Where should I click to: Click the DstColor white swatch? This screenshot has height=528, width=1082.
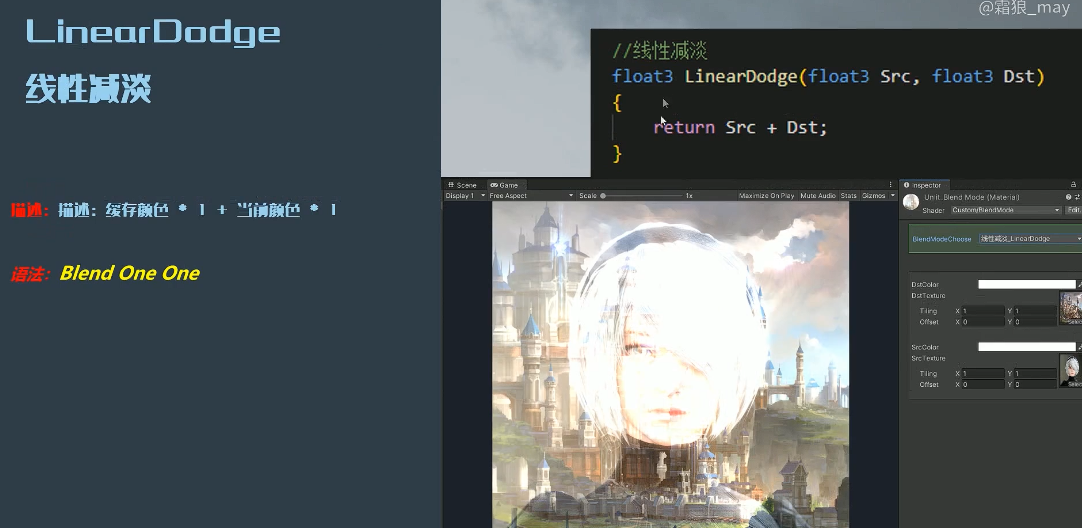[1027, 284]
